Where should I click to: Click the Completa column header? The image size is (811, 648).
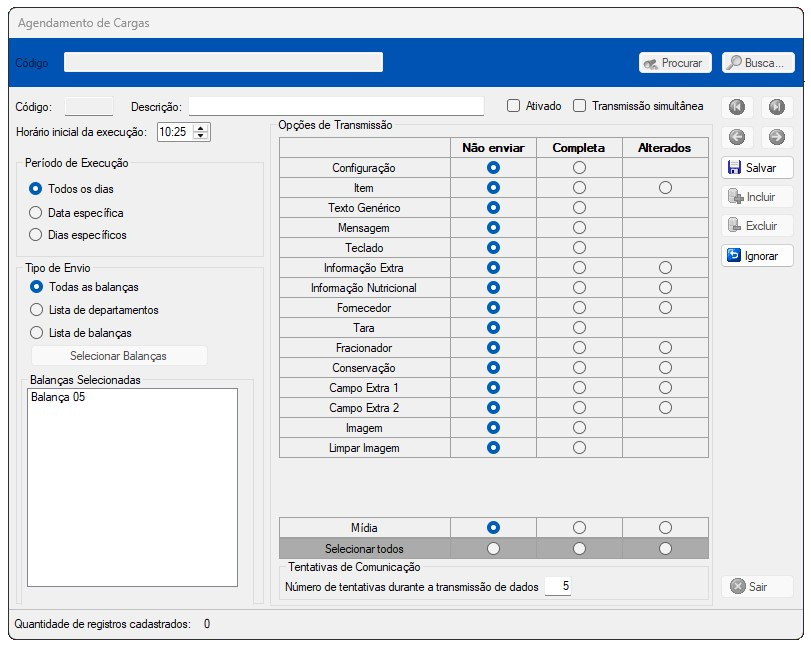click(579, 148)
